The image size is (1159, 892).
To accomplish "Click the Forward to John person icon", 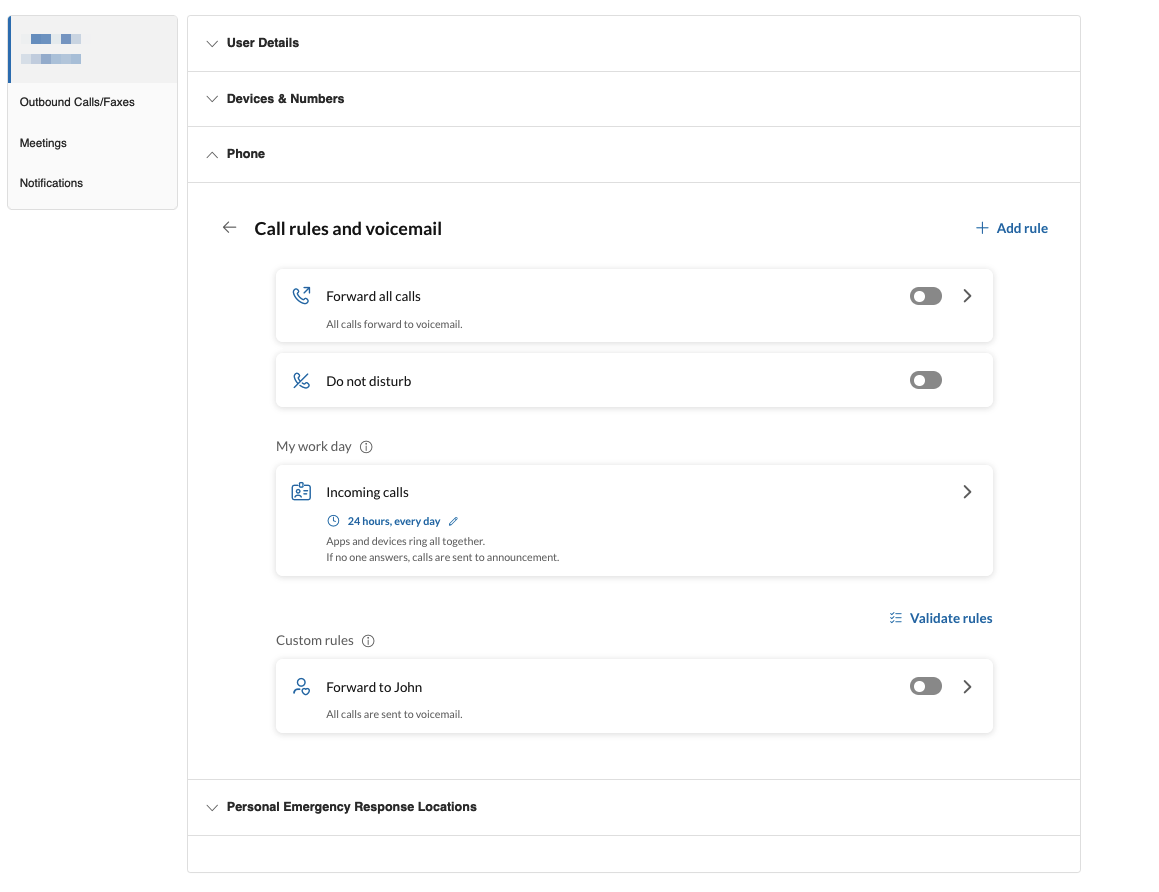I will click(x=301, y=687).
